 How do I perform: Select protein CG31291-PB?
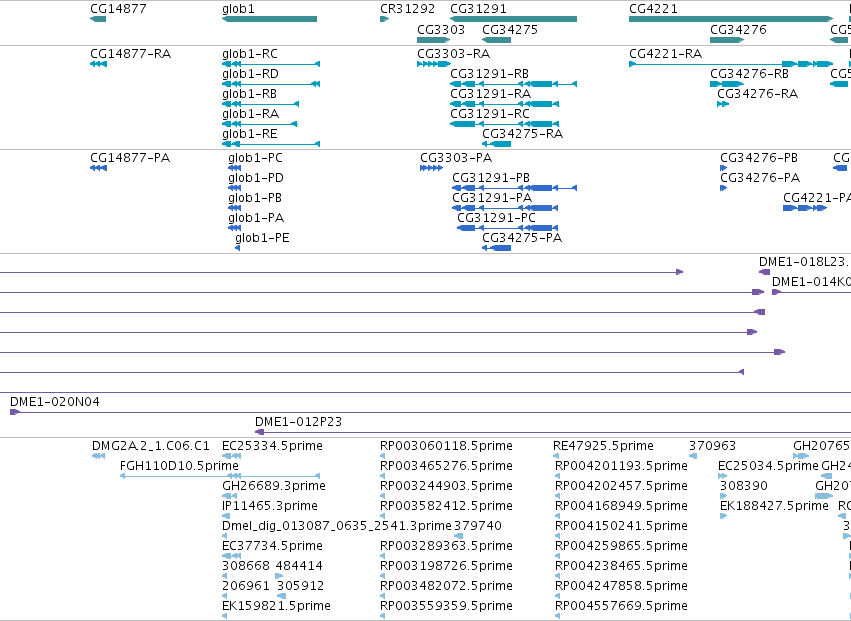515,188
